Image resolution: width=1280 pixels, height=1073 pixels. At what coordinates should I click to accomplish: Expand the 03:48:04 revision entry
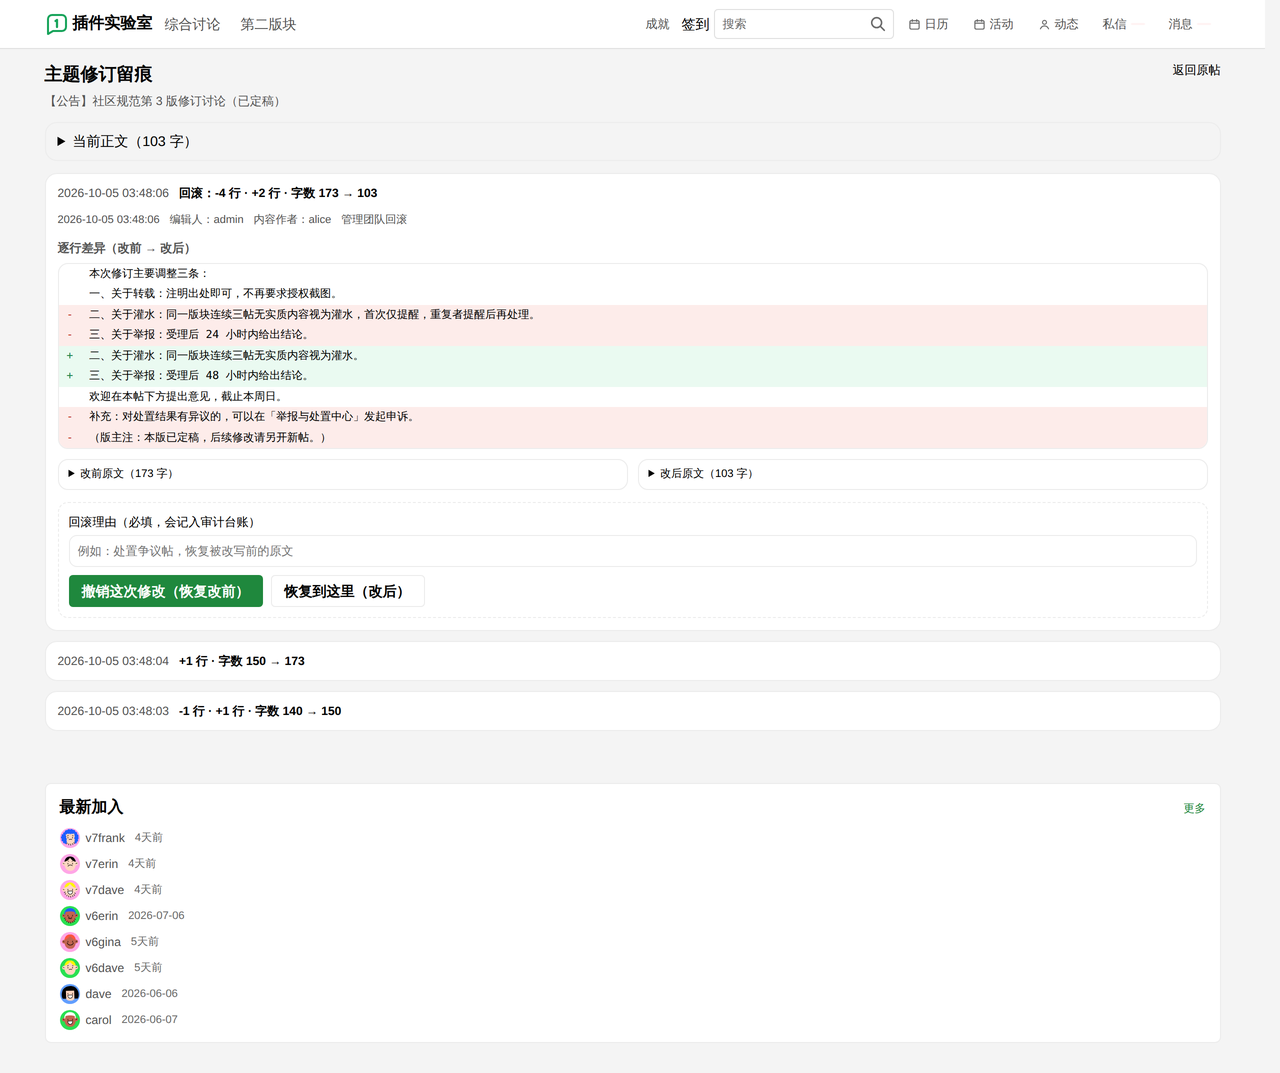632,661
